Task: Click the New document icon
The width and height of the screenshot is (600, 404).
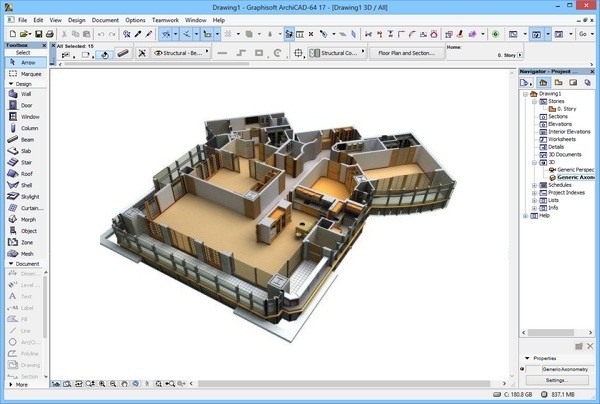Action: coord(13,34)
